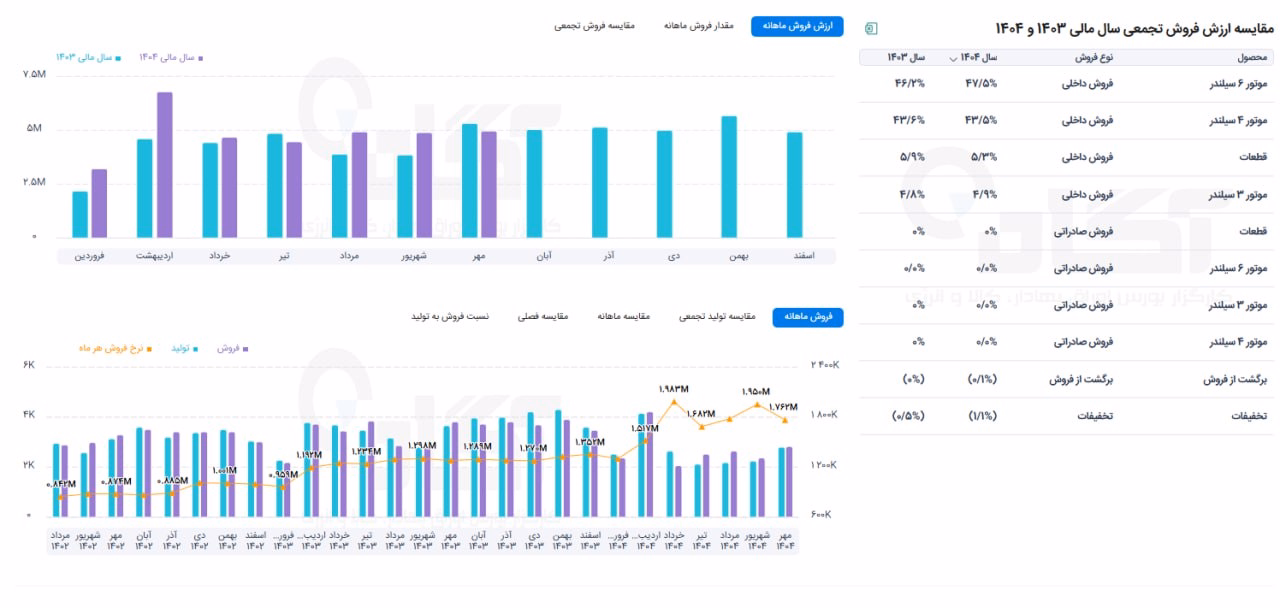Click the ۴۳/۶% value cell
The width and height of the screenshot is (1280, 608).
pyautogui.click(x=909, y=120)
